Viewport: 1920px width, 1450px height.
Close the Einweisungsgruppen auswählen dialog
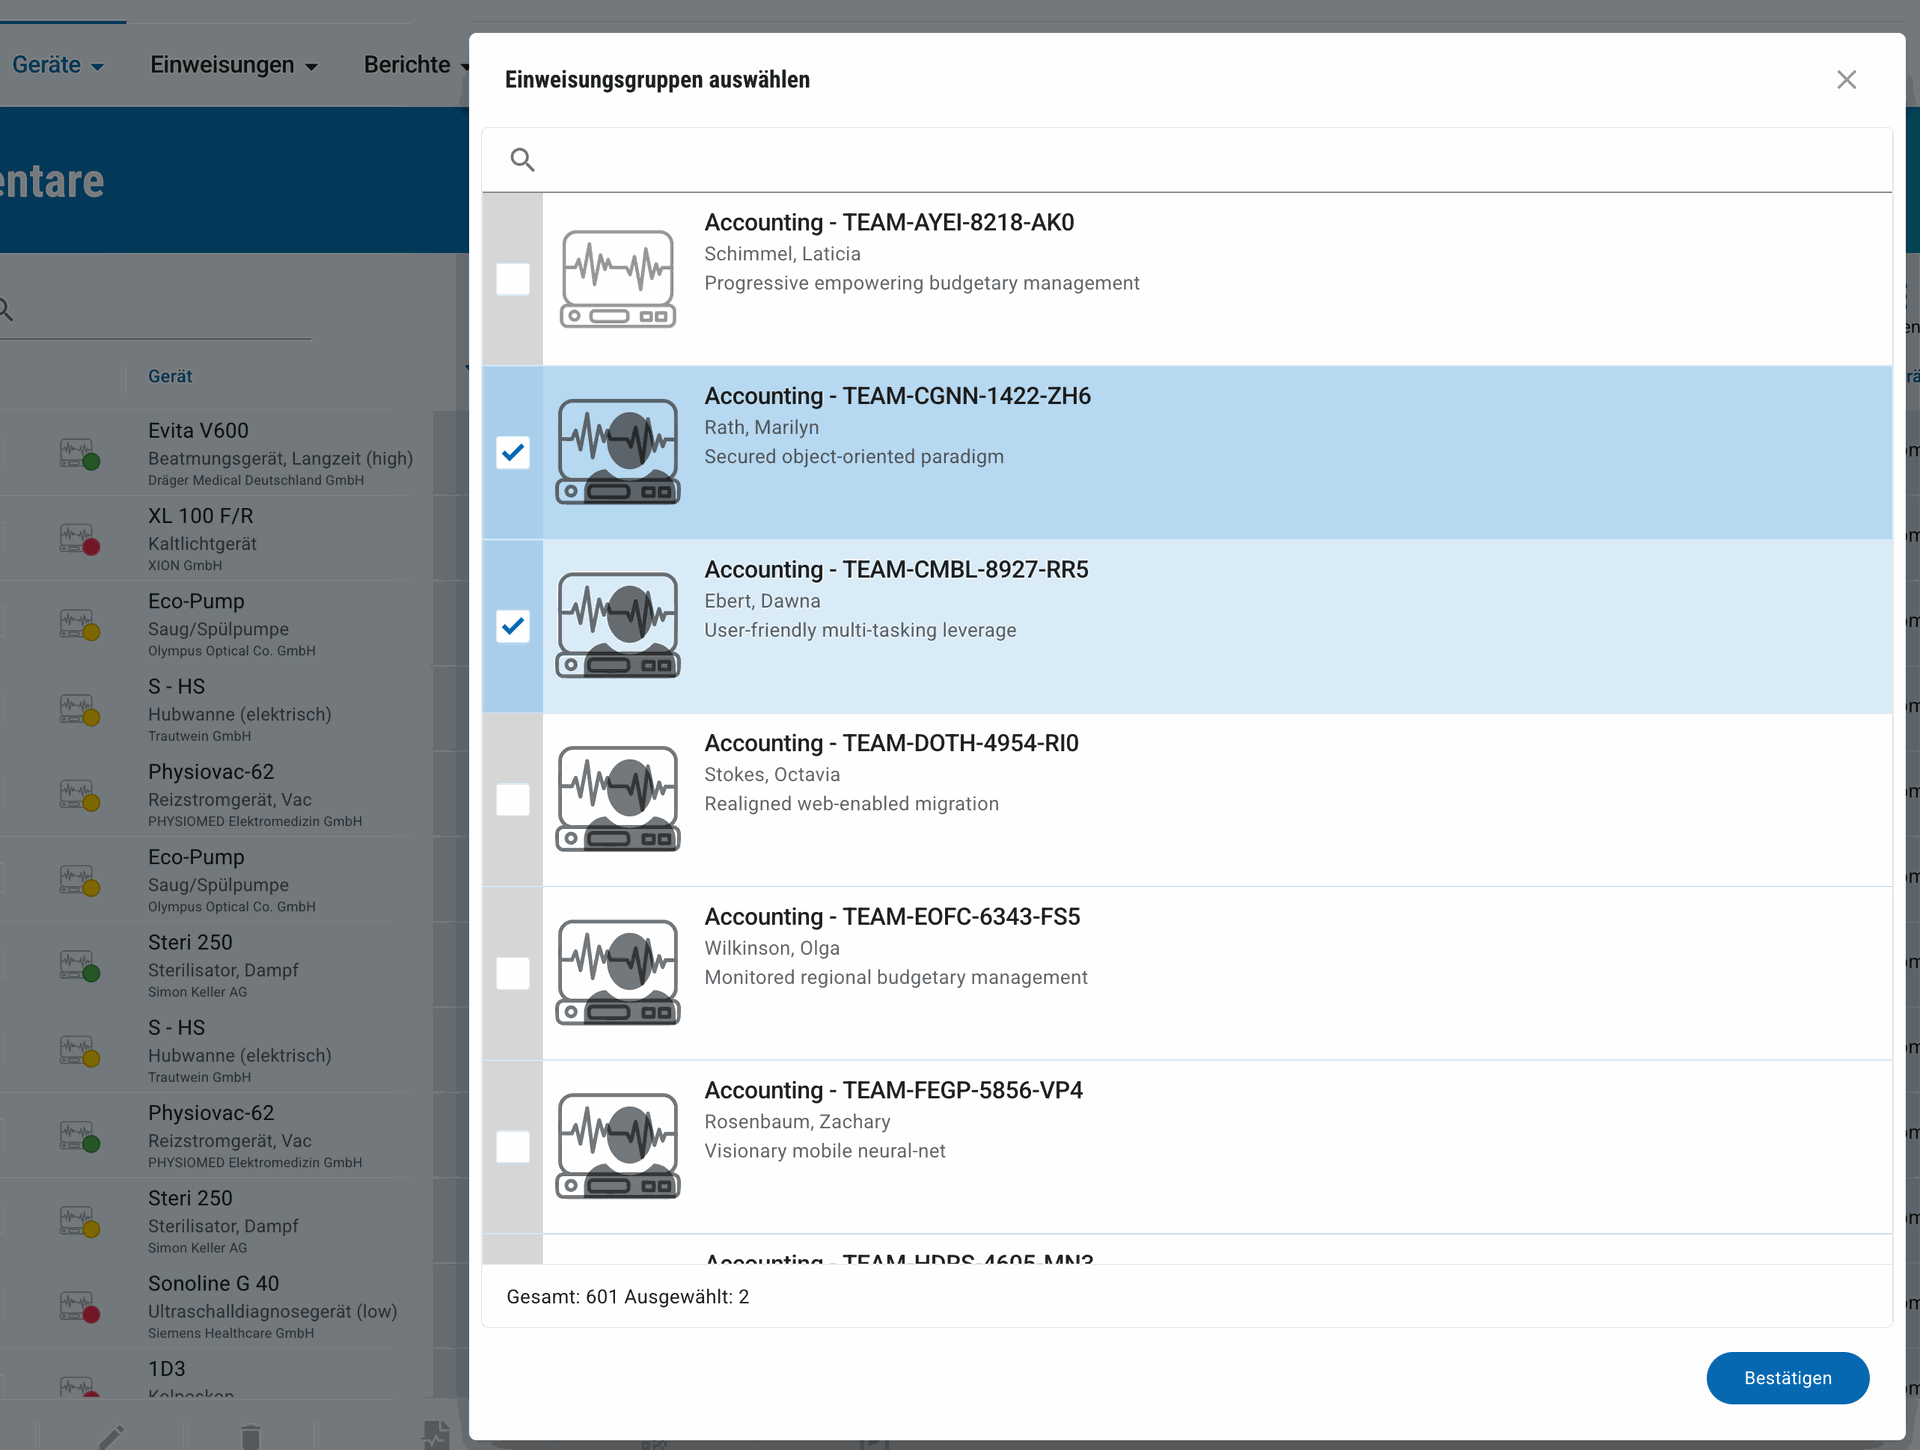pyautogui.click(x=1846, y=80)
